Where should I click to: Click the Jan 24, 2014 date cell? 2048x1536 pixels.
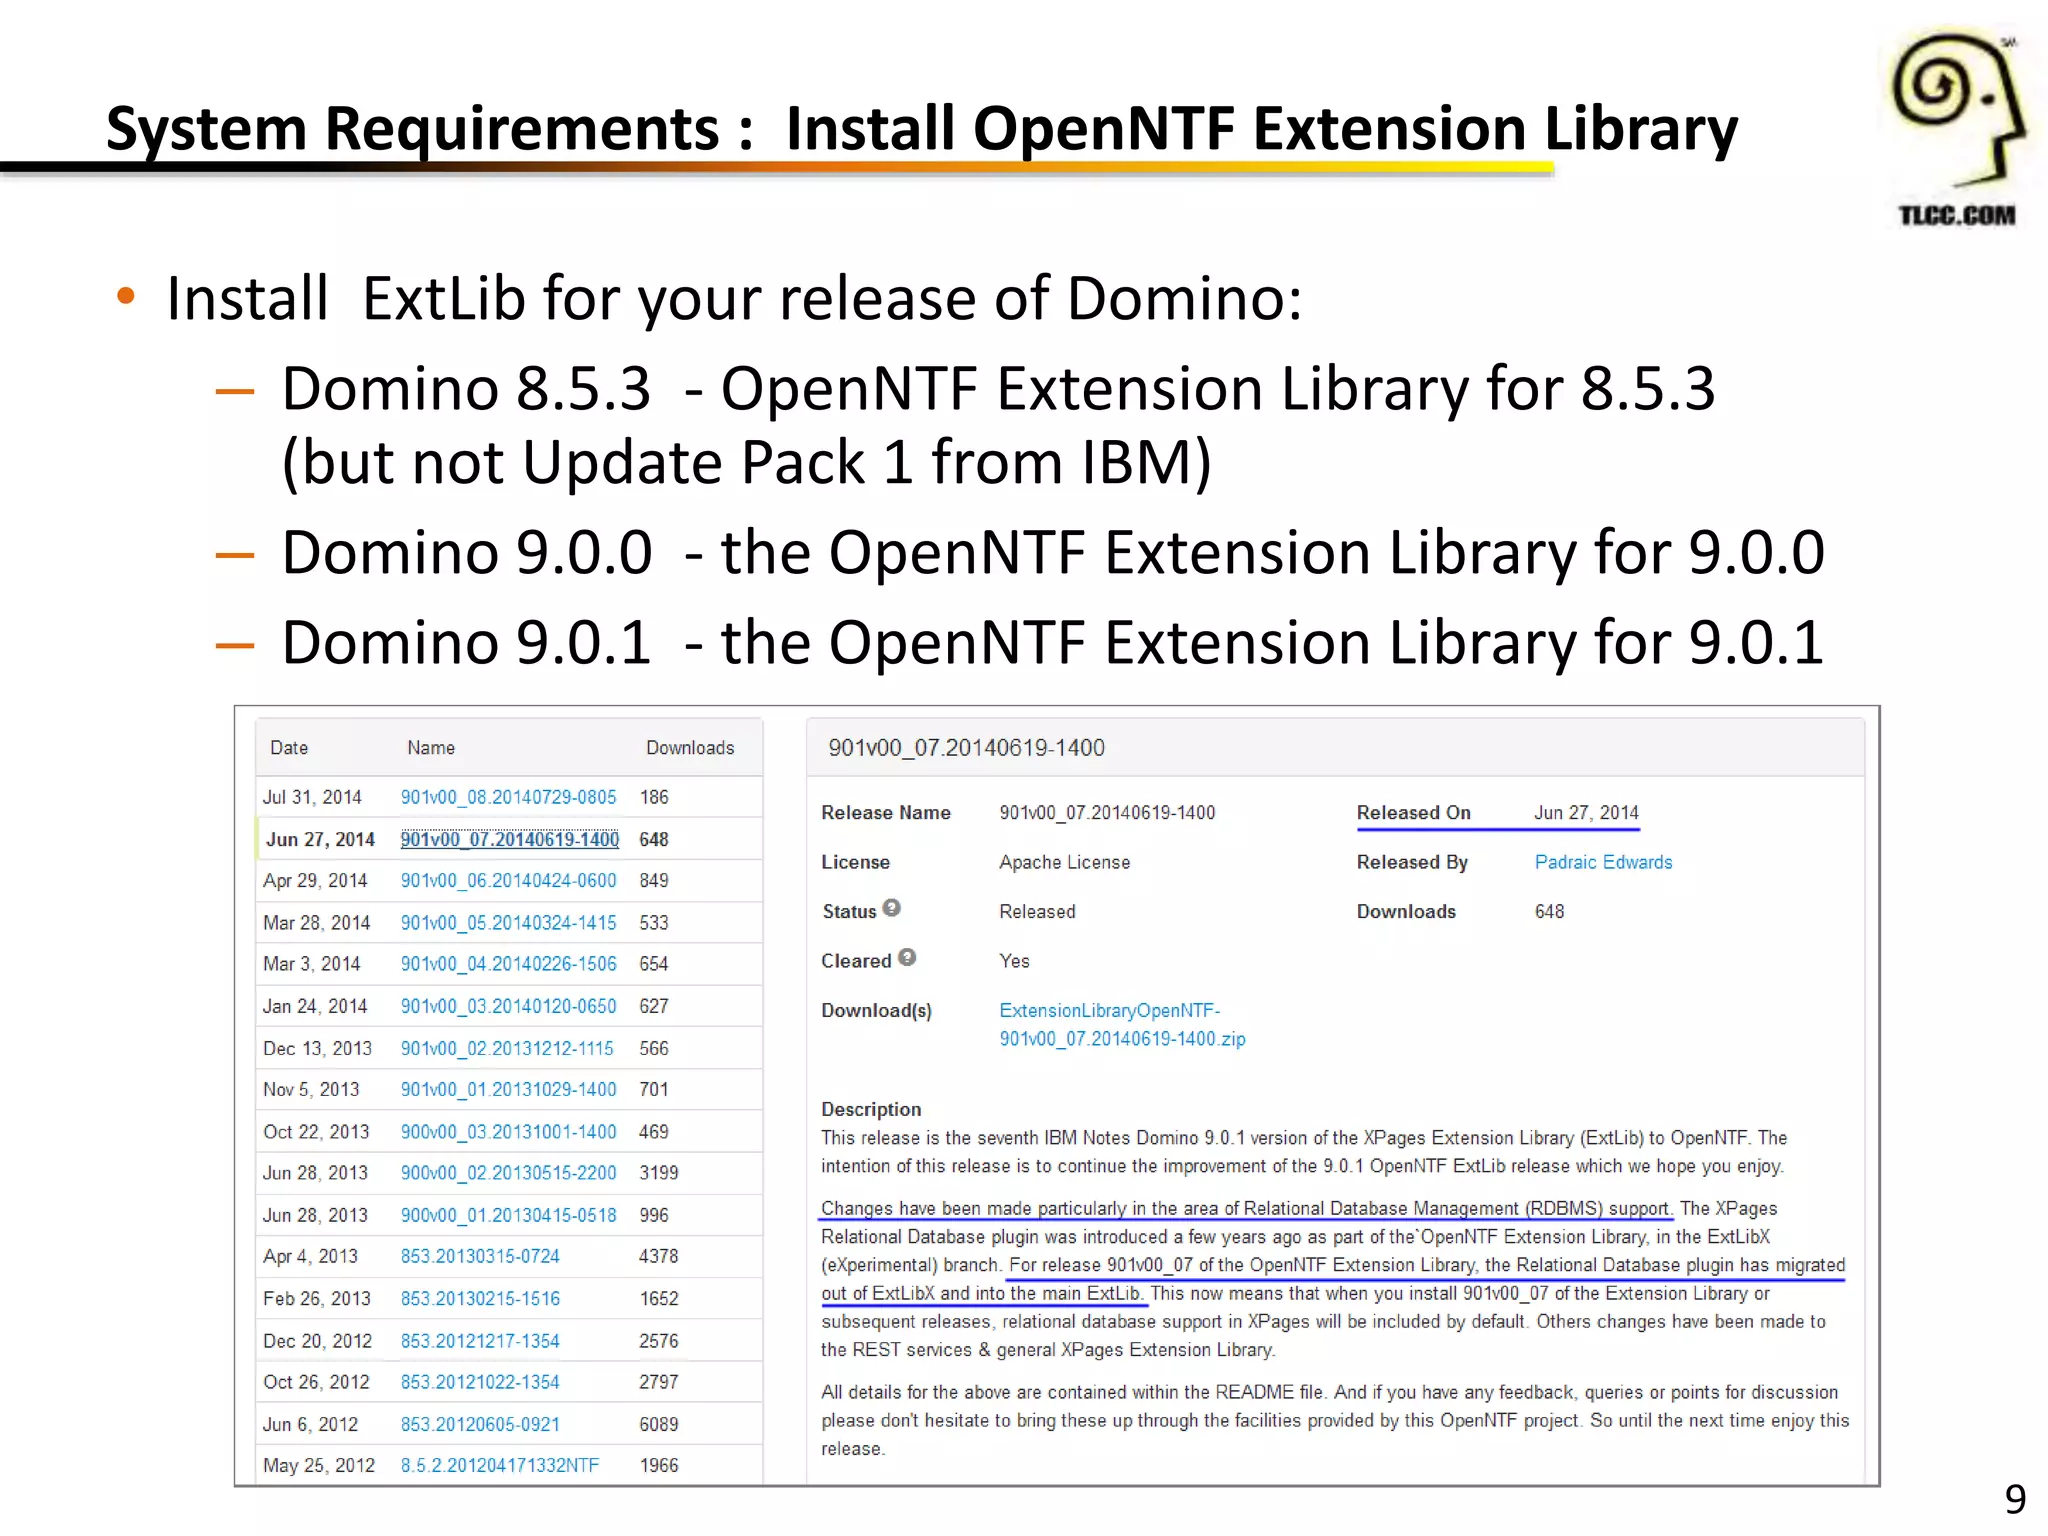(315, 1006)
